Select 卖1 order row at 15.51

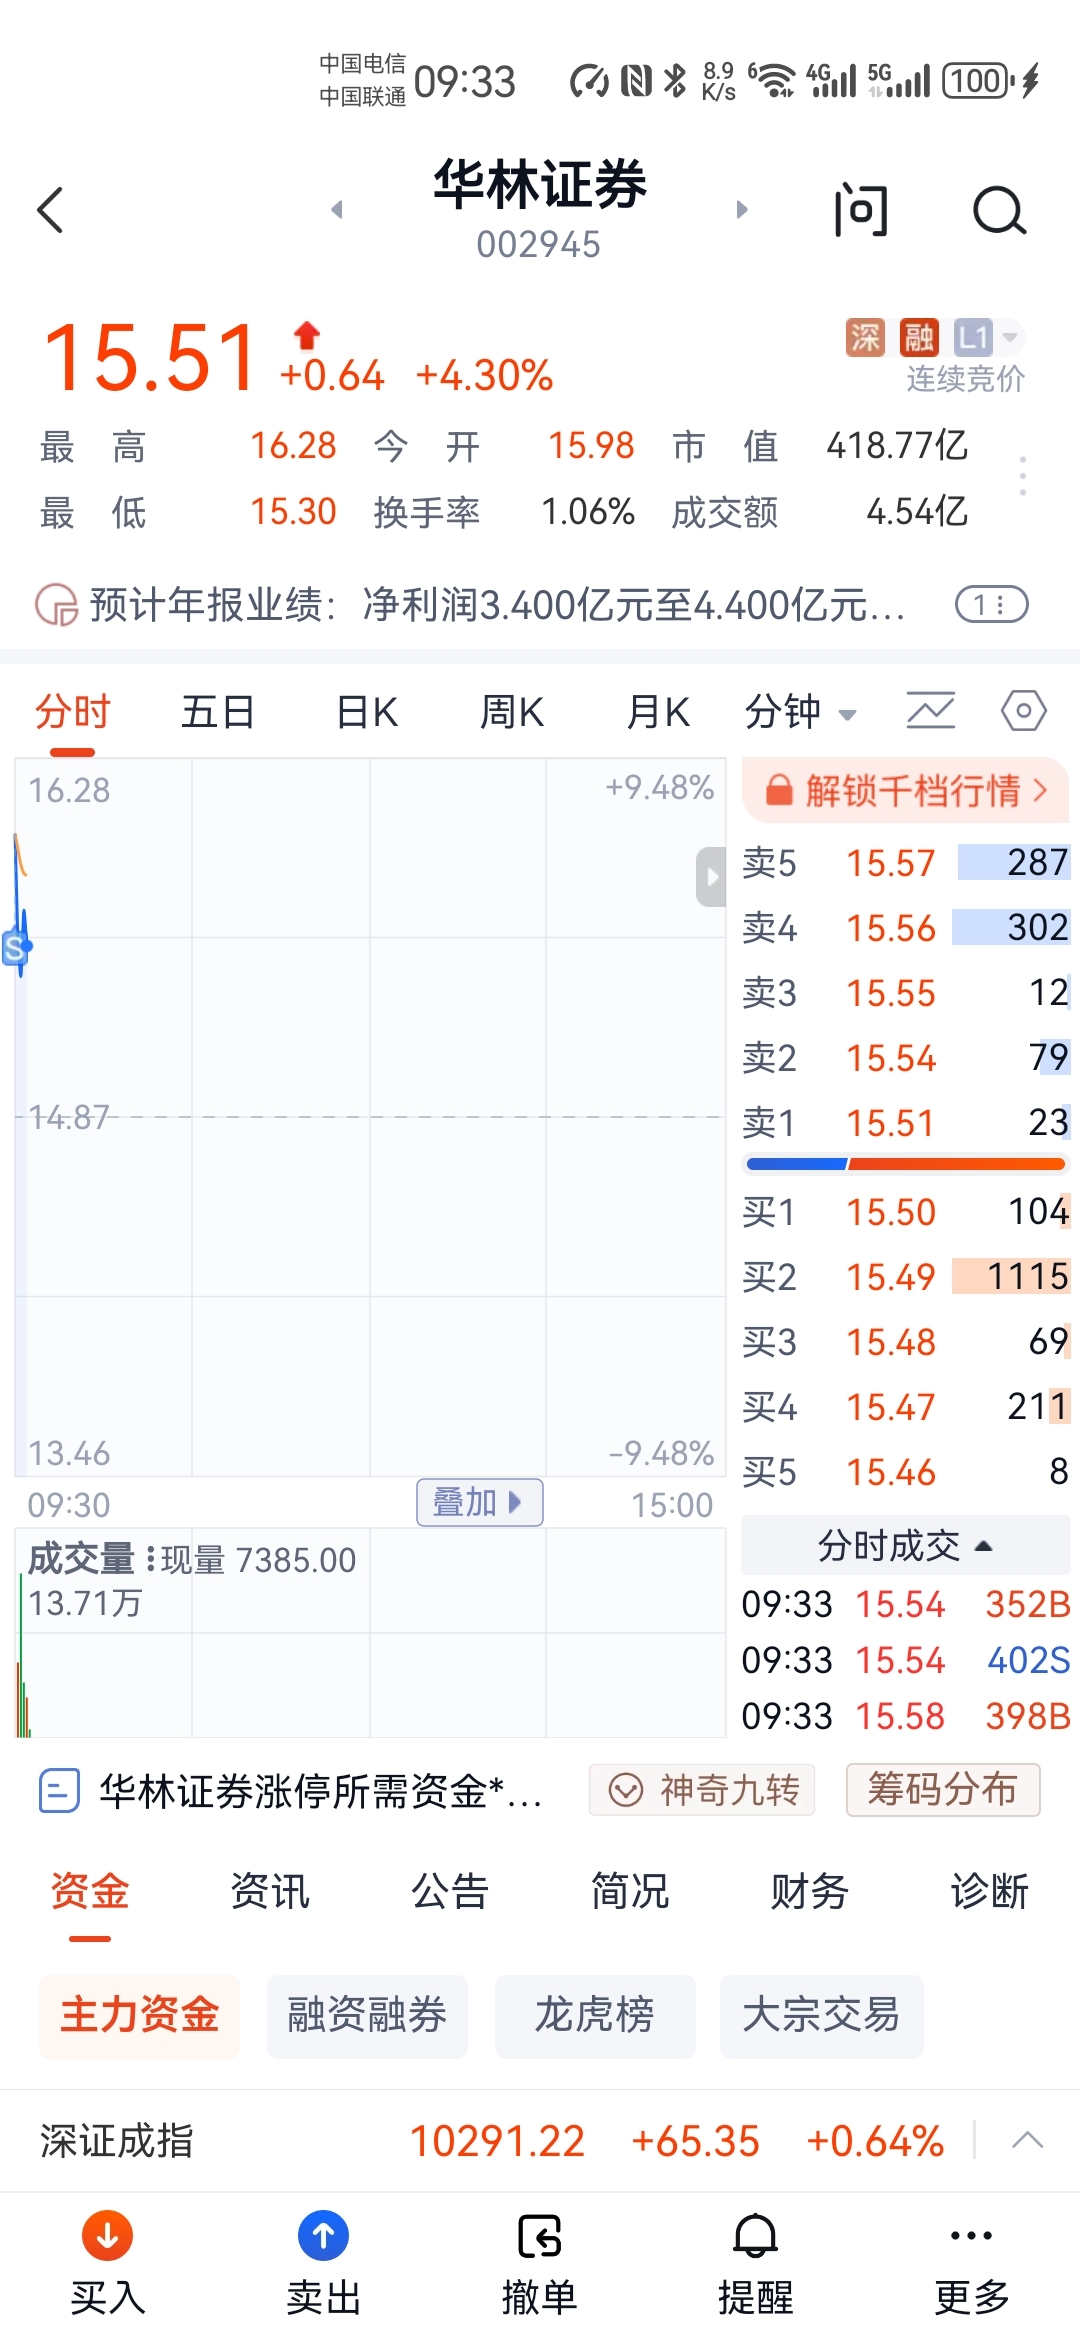click(x=906, y=1122)
